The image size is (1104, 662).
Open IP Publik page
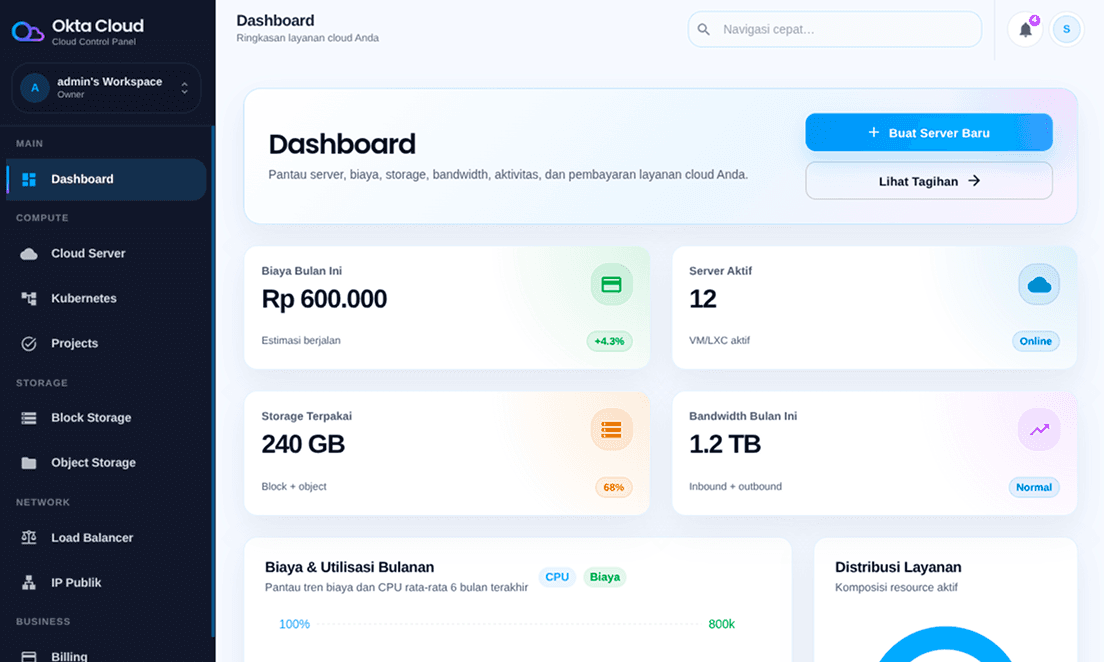click(106, 582)
